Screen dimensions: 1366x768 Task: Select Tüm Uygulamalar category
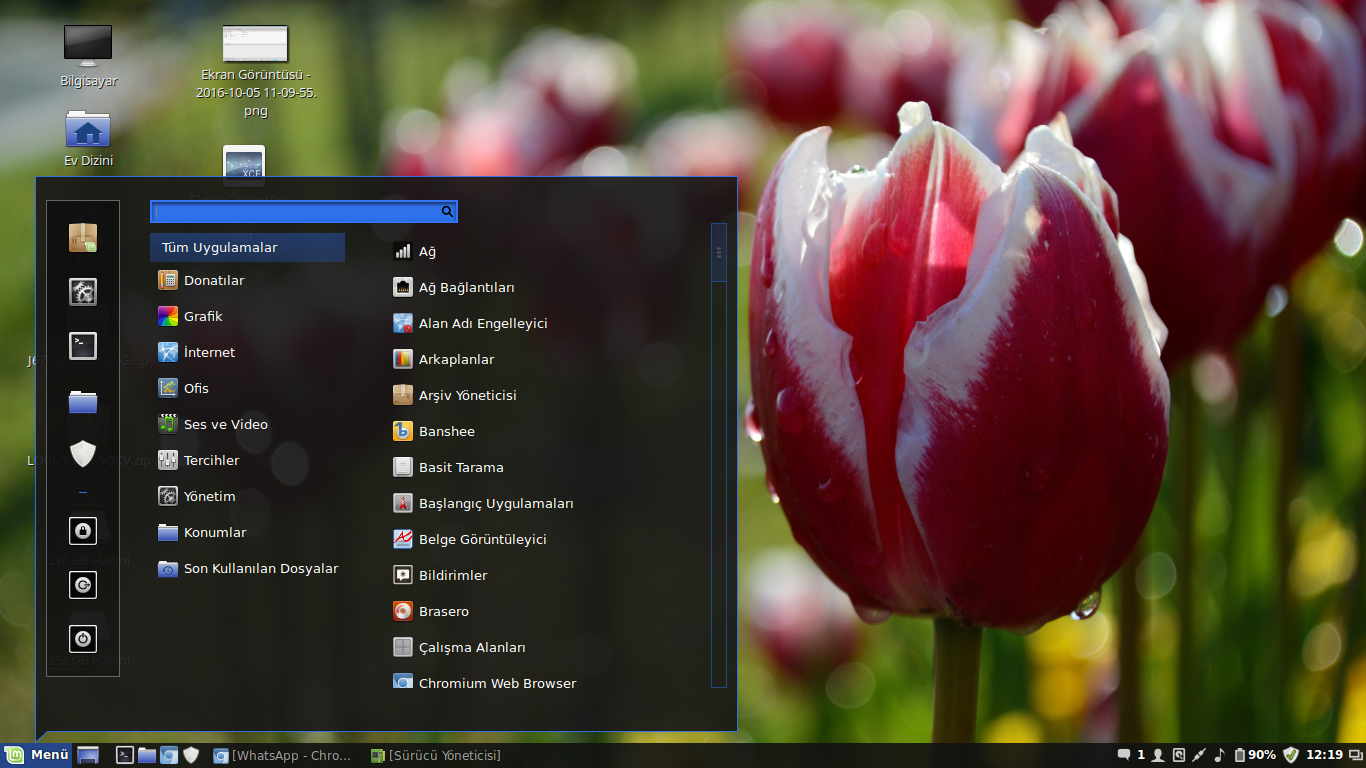coord(248,248)
